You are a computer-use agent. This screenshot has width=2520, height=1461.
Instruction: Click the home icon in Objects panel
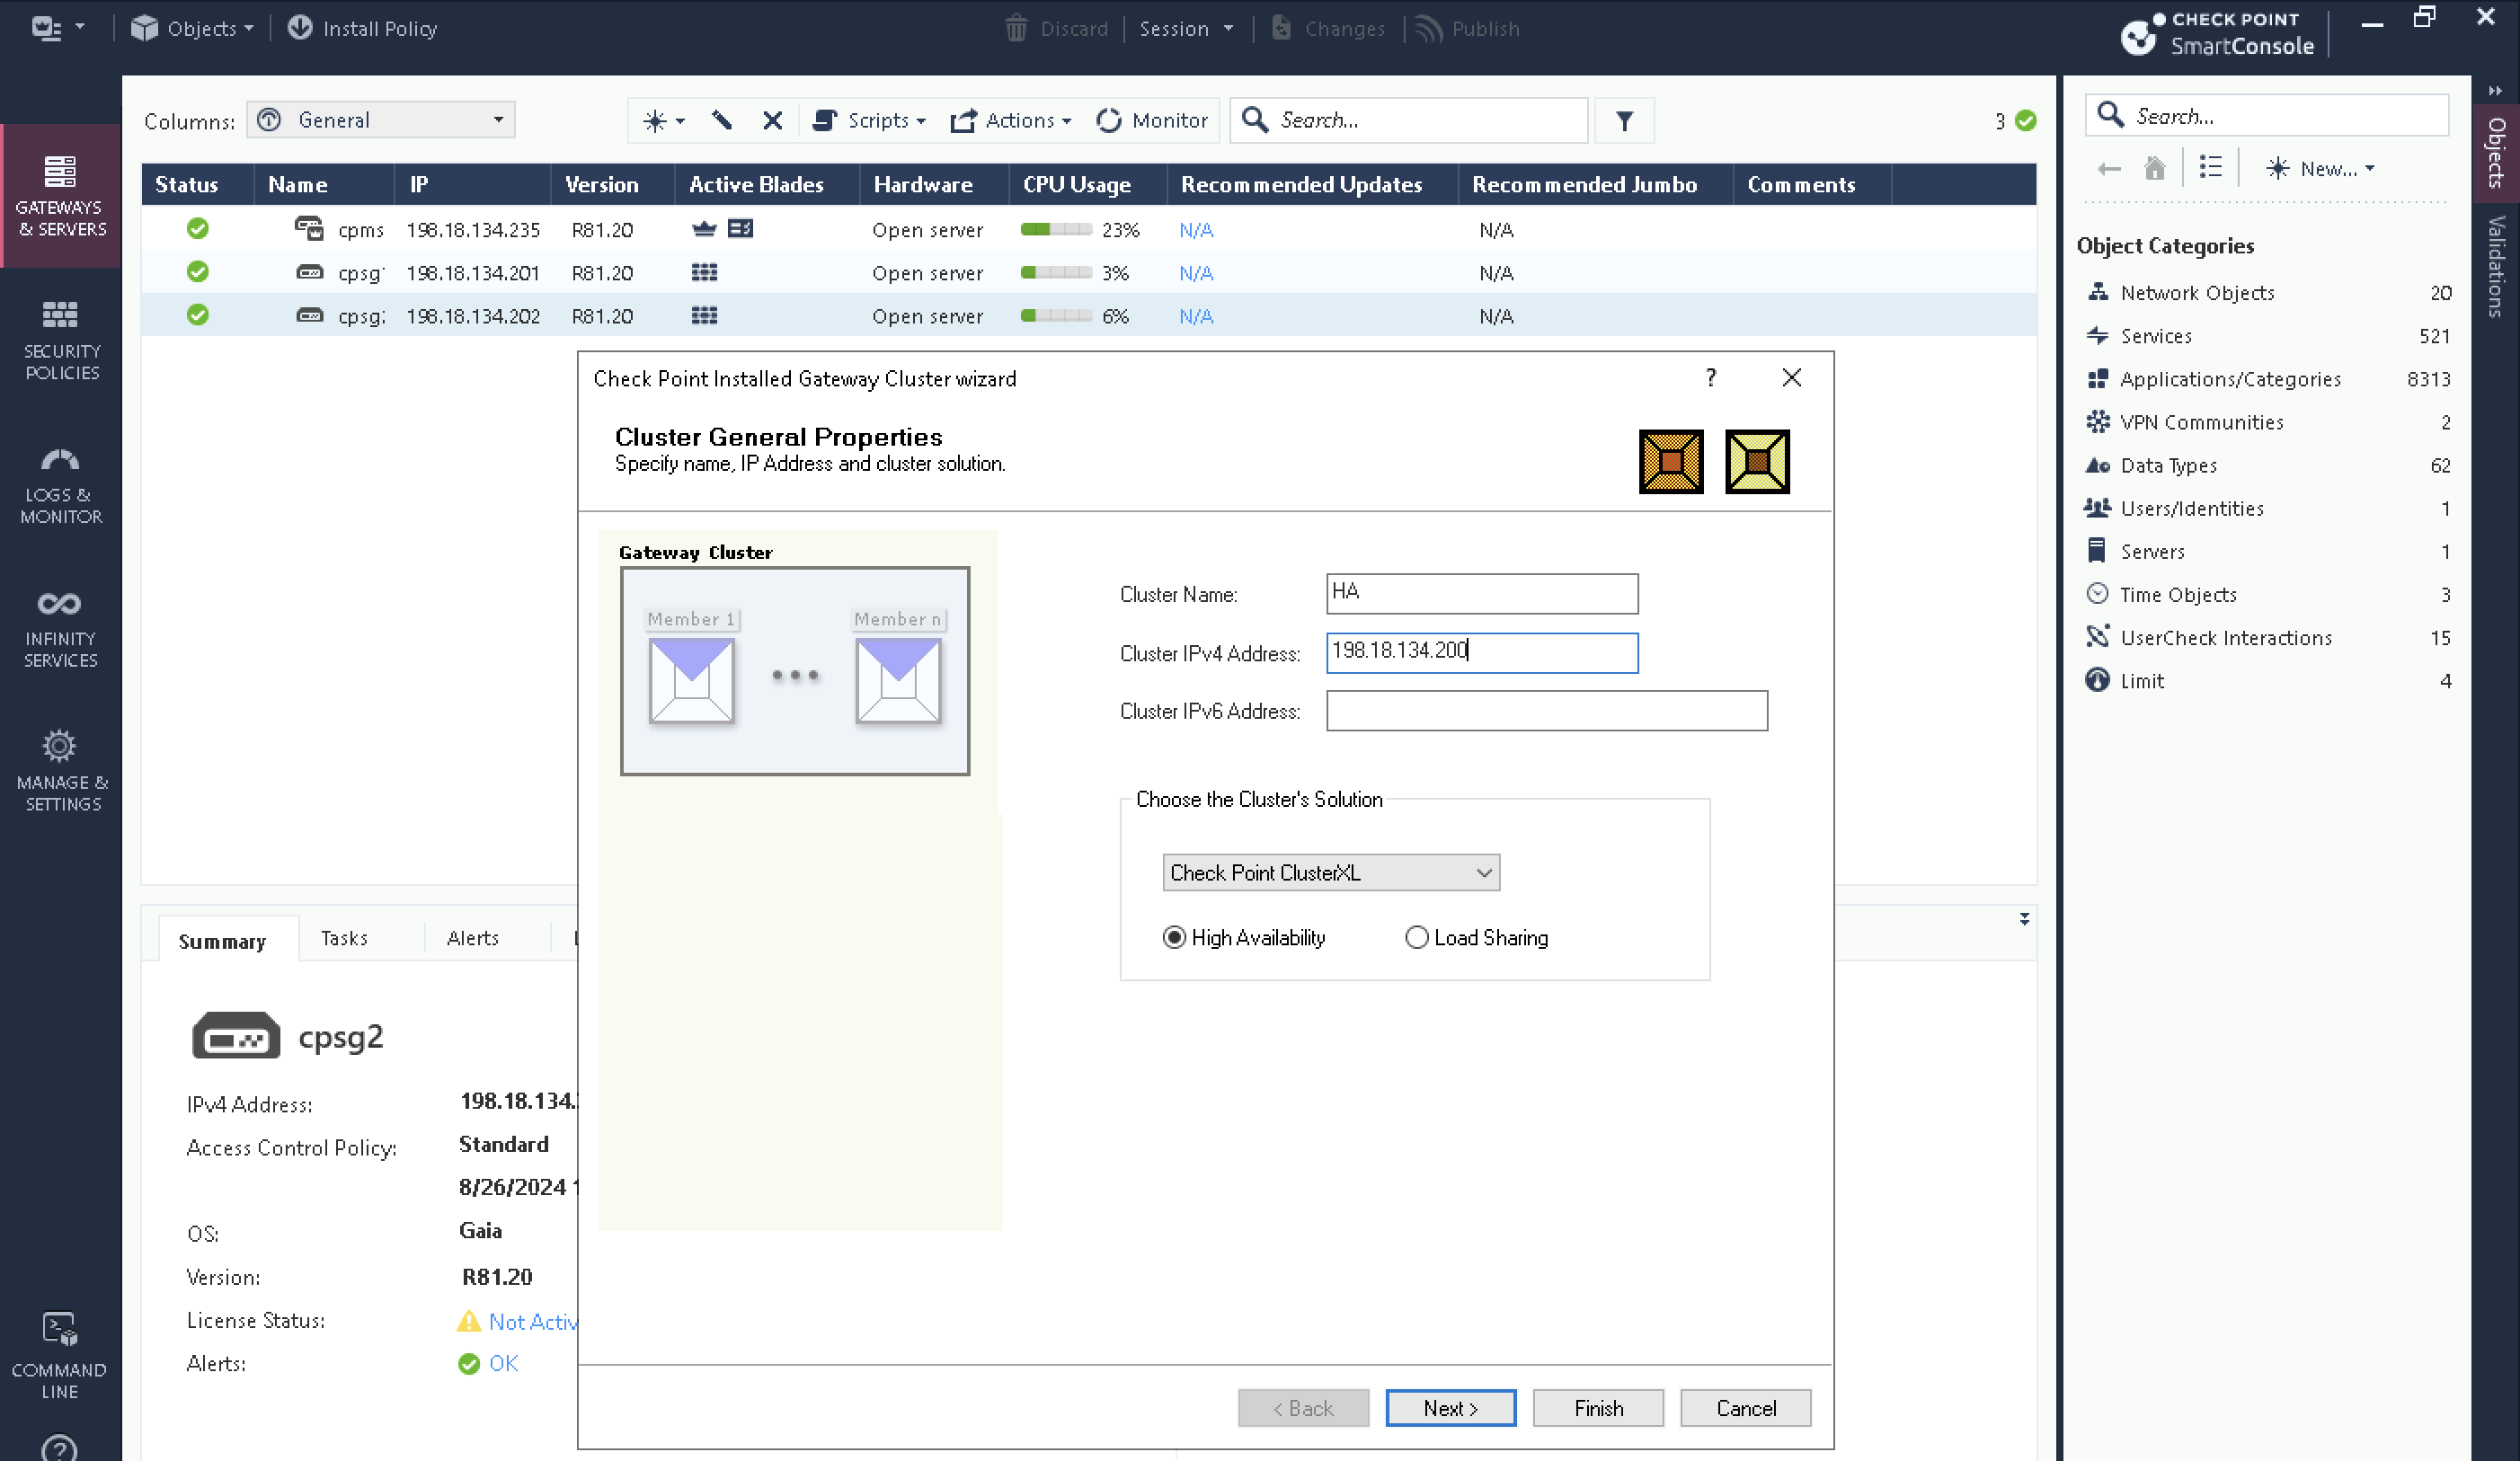pyautogui.click(x=2155, y=168)
